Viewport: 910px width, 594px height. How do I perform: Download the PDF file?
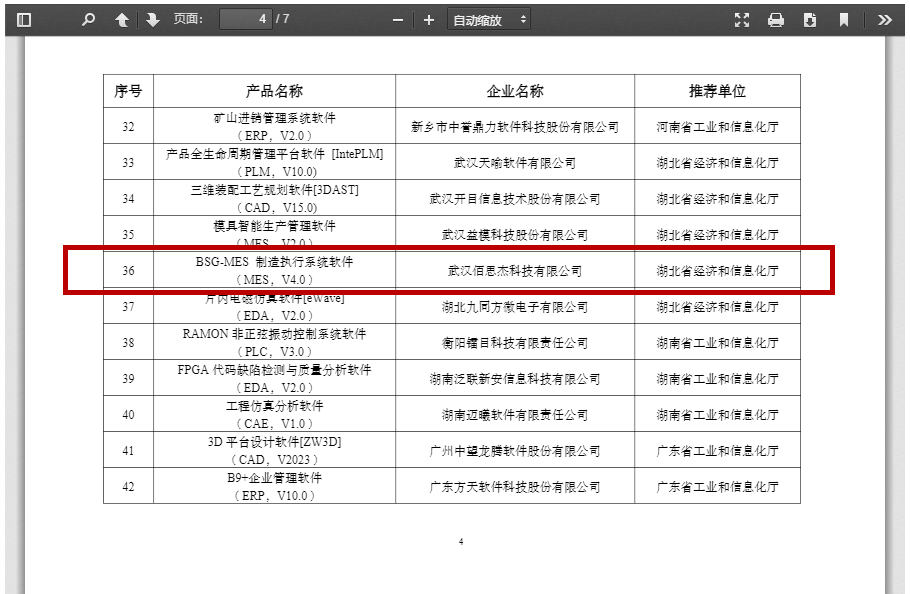pos(810,20)
